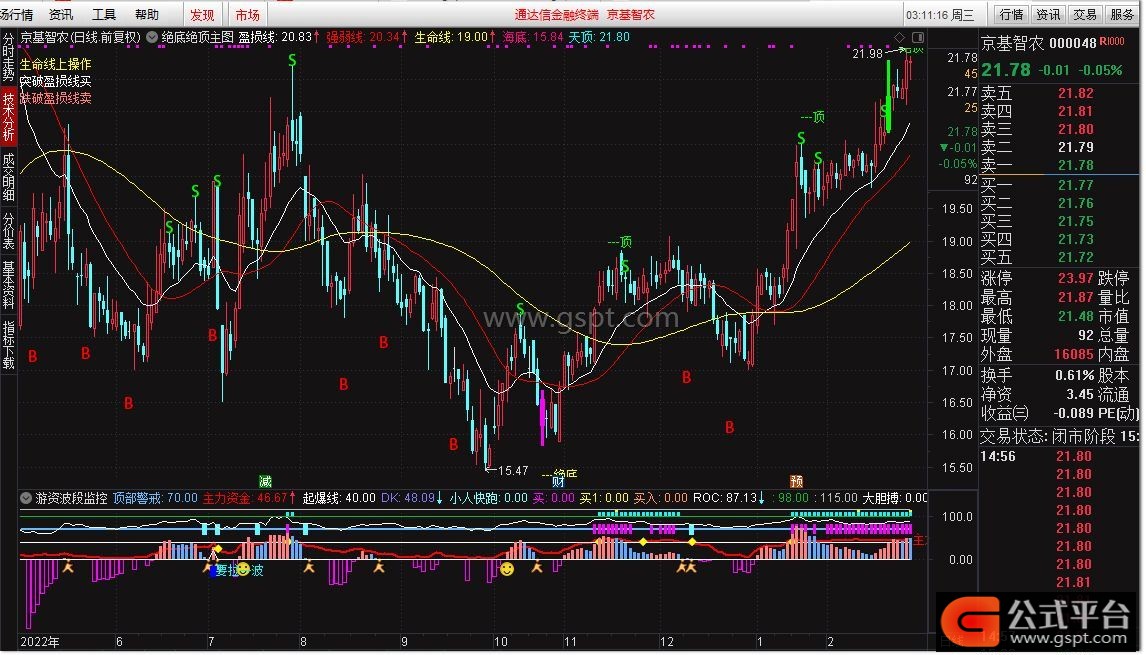The height and width of the screenshot is (655, 1146).
Task: Click the 卖四 price 21.81
Action: click(1076, 111)
